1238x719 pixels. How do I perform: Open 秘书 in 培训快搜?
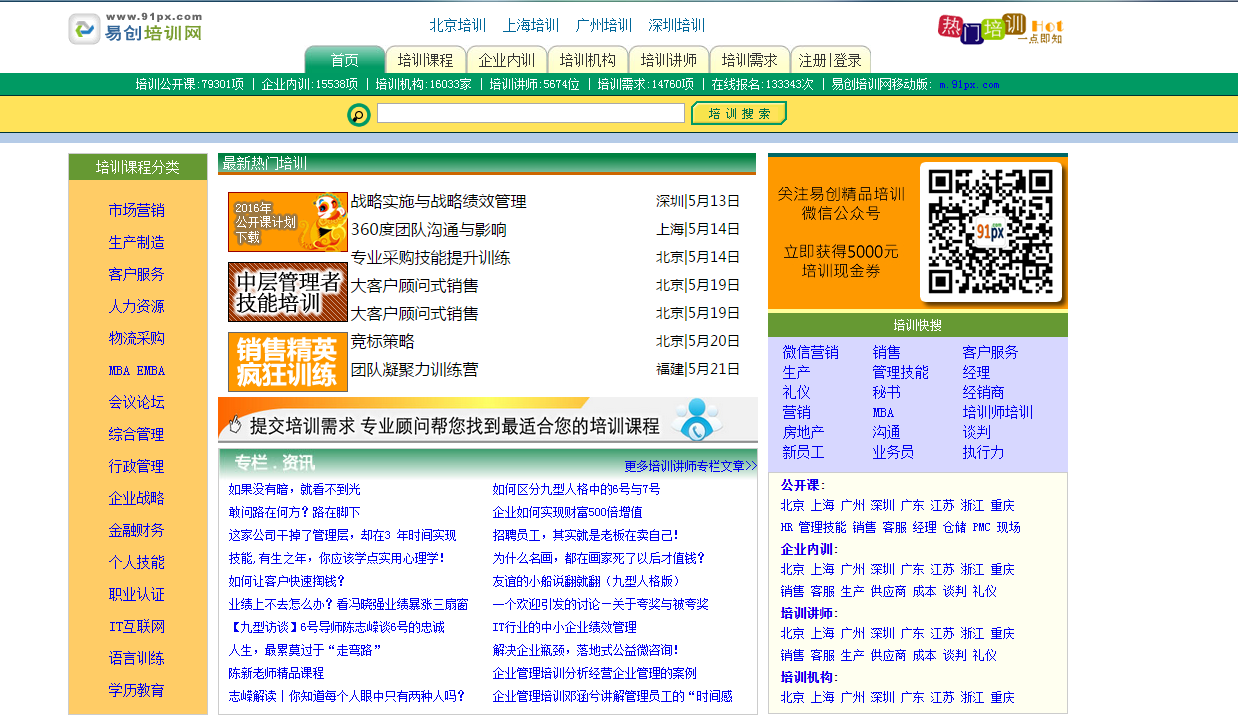(x=886, y=392)
